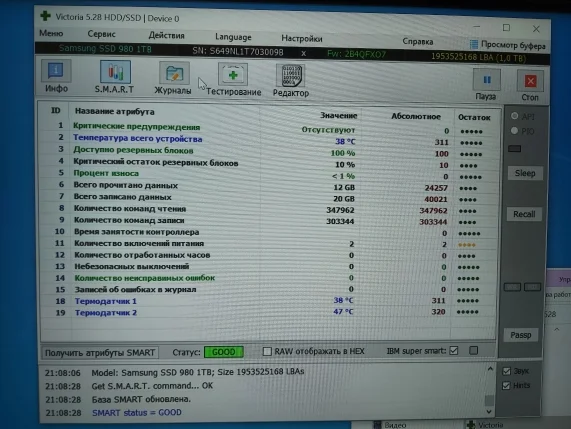Select the PIO radio button
This screenshot has width=571, height=429.
[514, 130]
